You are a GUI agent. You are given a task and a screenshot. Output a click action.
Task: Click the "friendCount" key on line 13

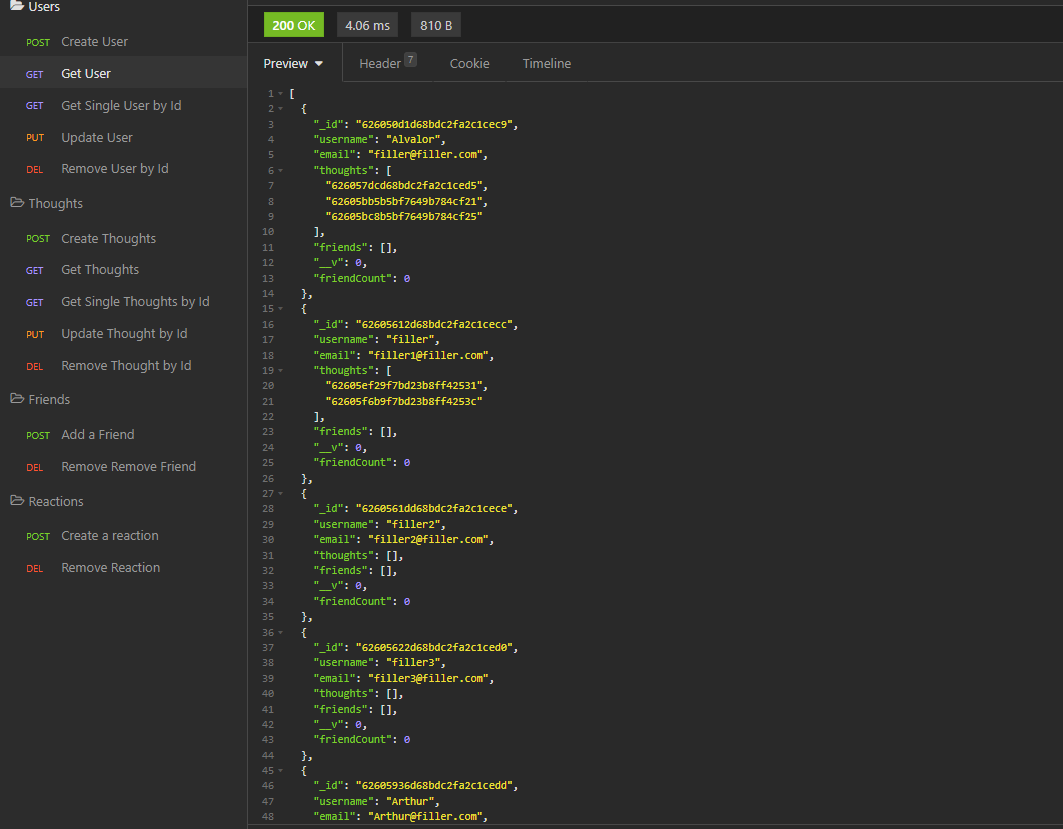coord(353,278)
